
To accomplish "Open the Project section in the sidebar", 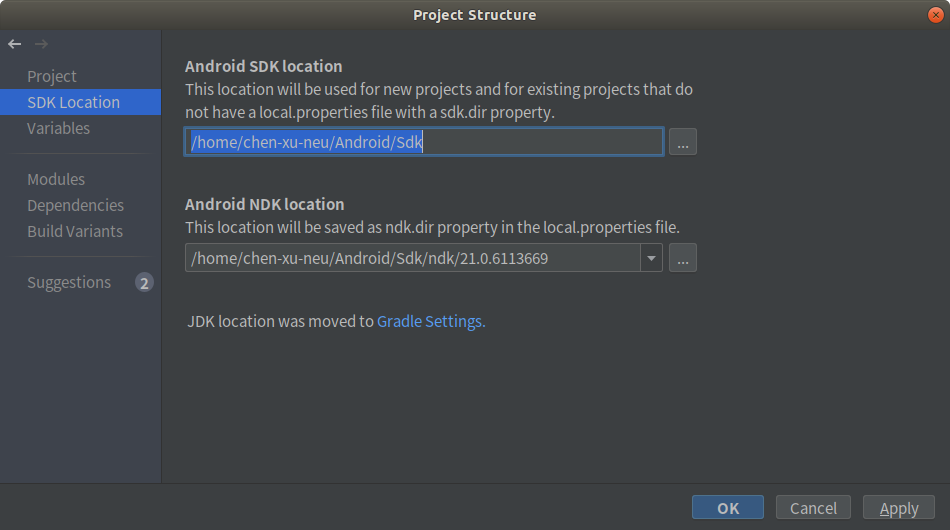I will coord(51,76).
